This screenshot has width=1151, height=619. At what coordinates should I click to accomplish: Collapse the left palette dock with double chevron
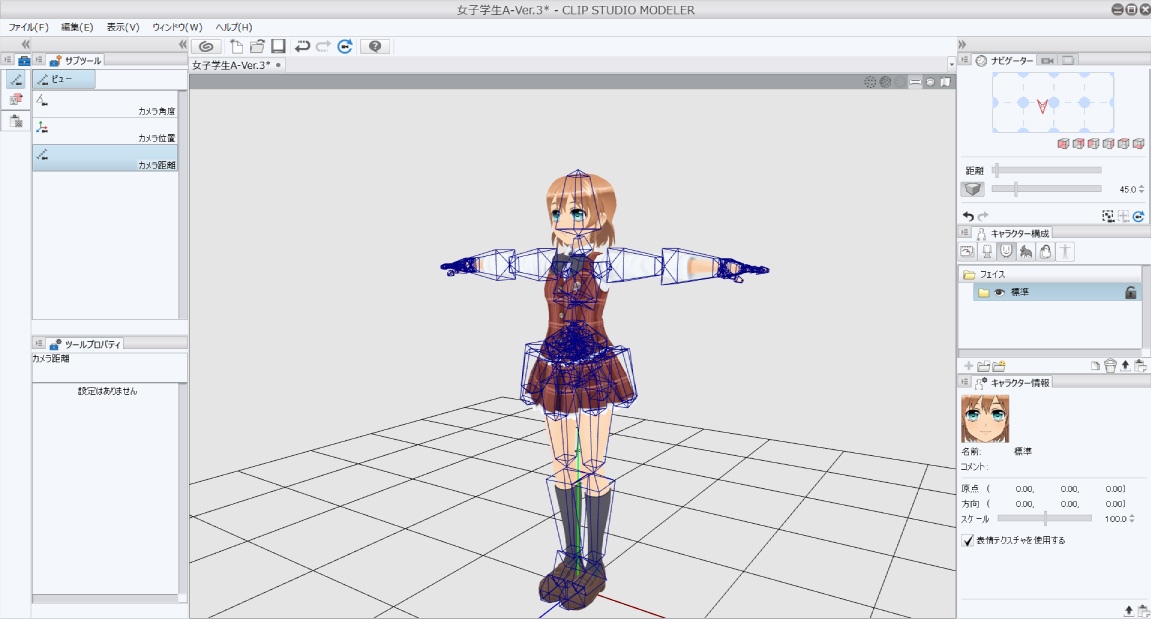(x=26, y=45)
